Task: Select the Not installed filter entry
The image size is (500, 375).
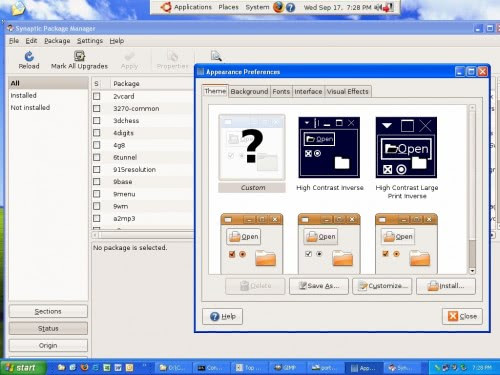Action: (30, 108)
